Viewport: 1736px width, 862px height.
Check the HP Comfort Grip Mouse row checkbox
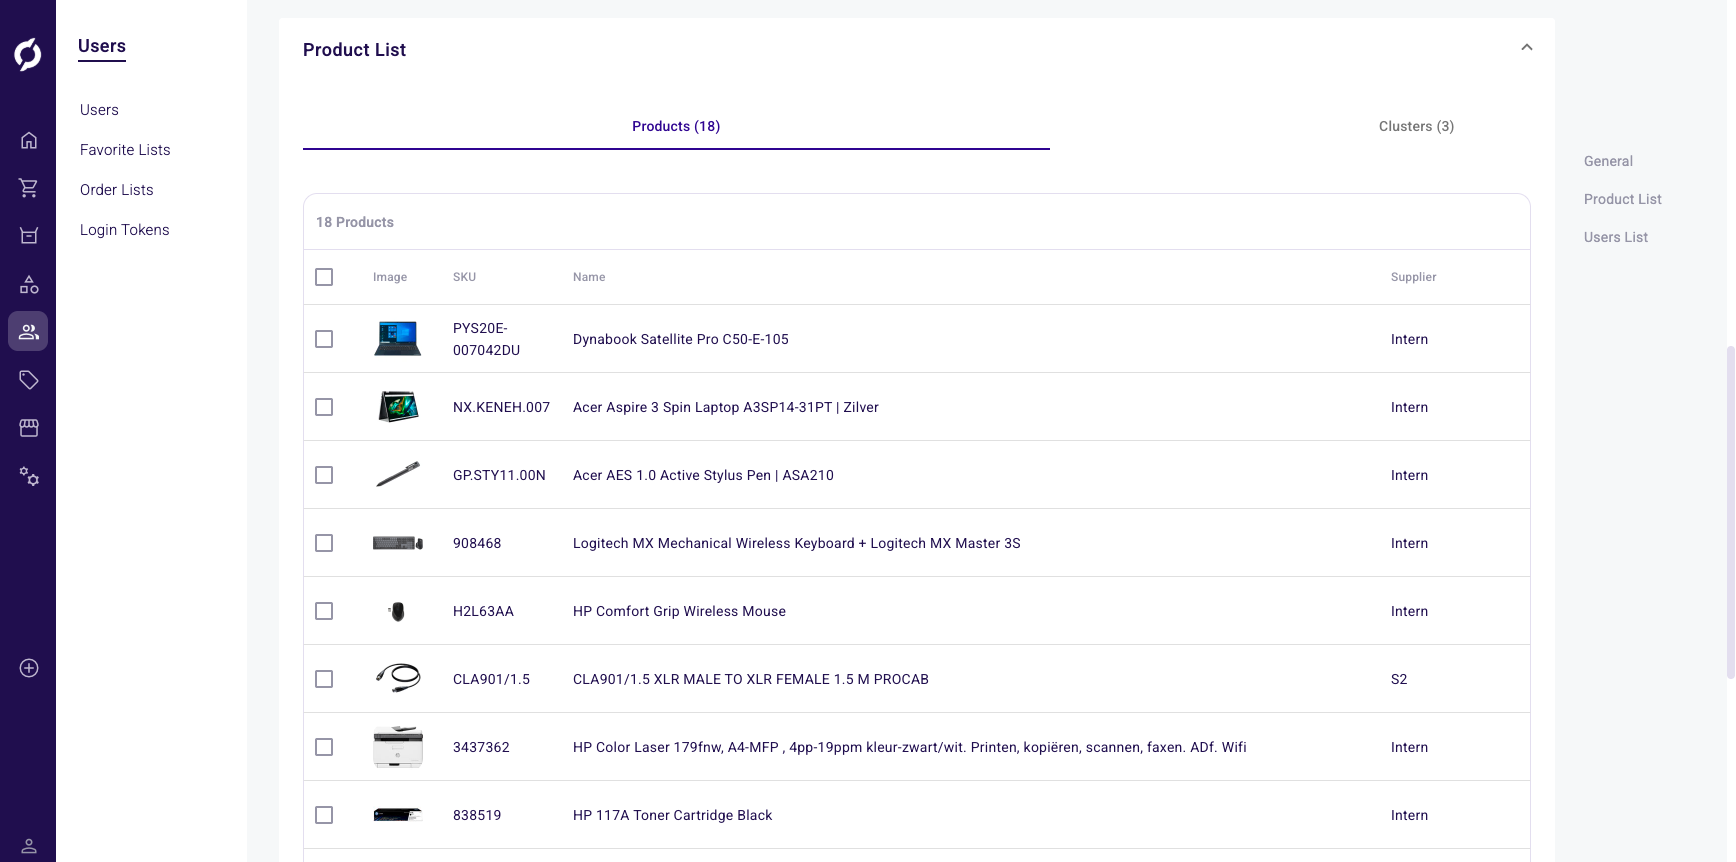(x=324, y=611)
